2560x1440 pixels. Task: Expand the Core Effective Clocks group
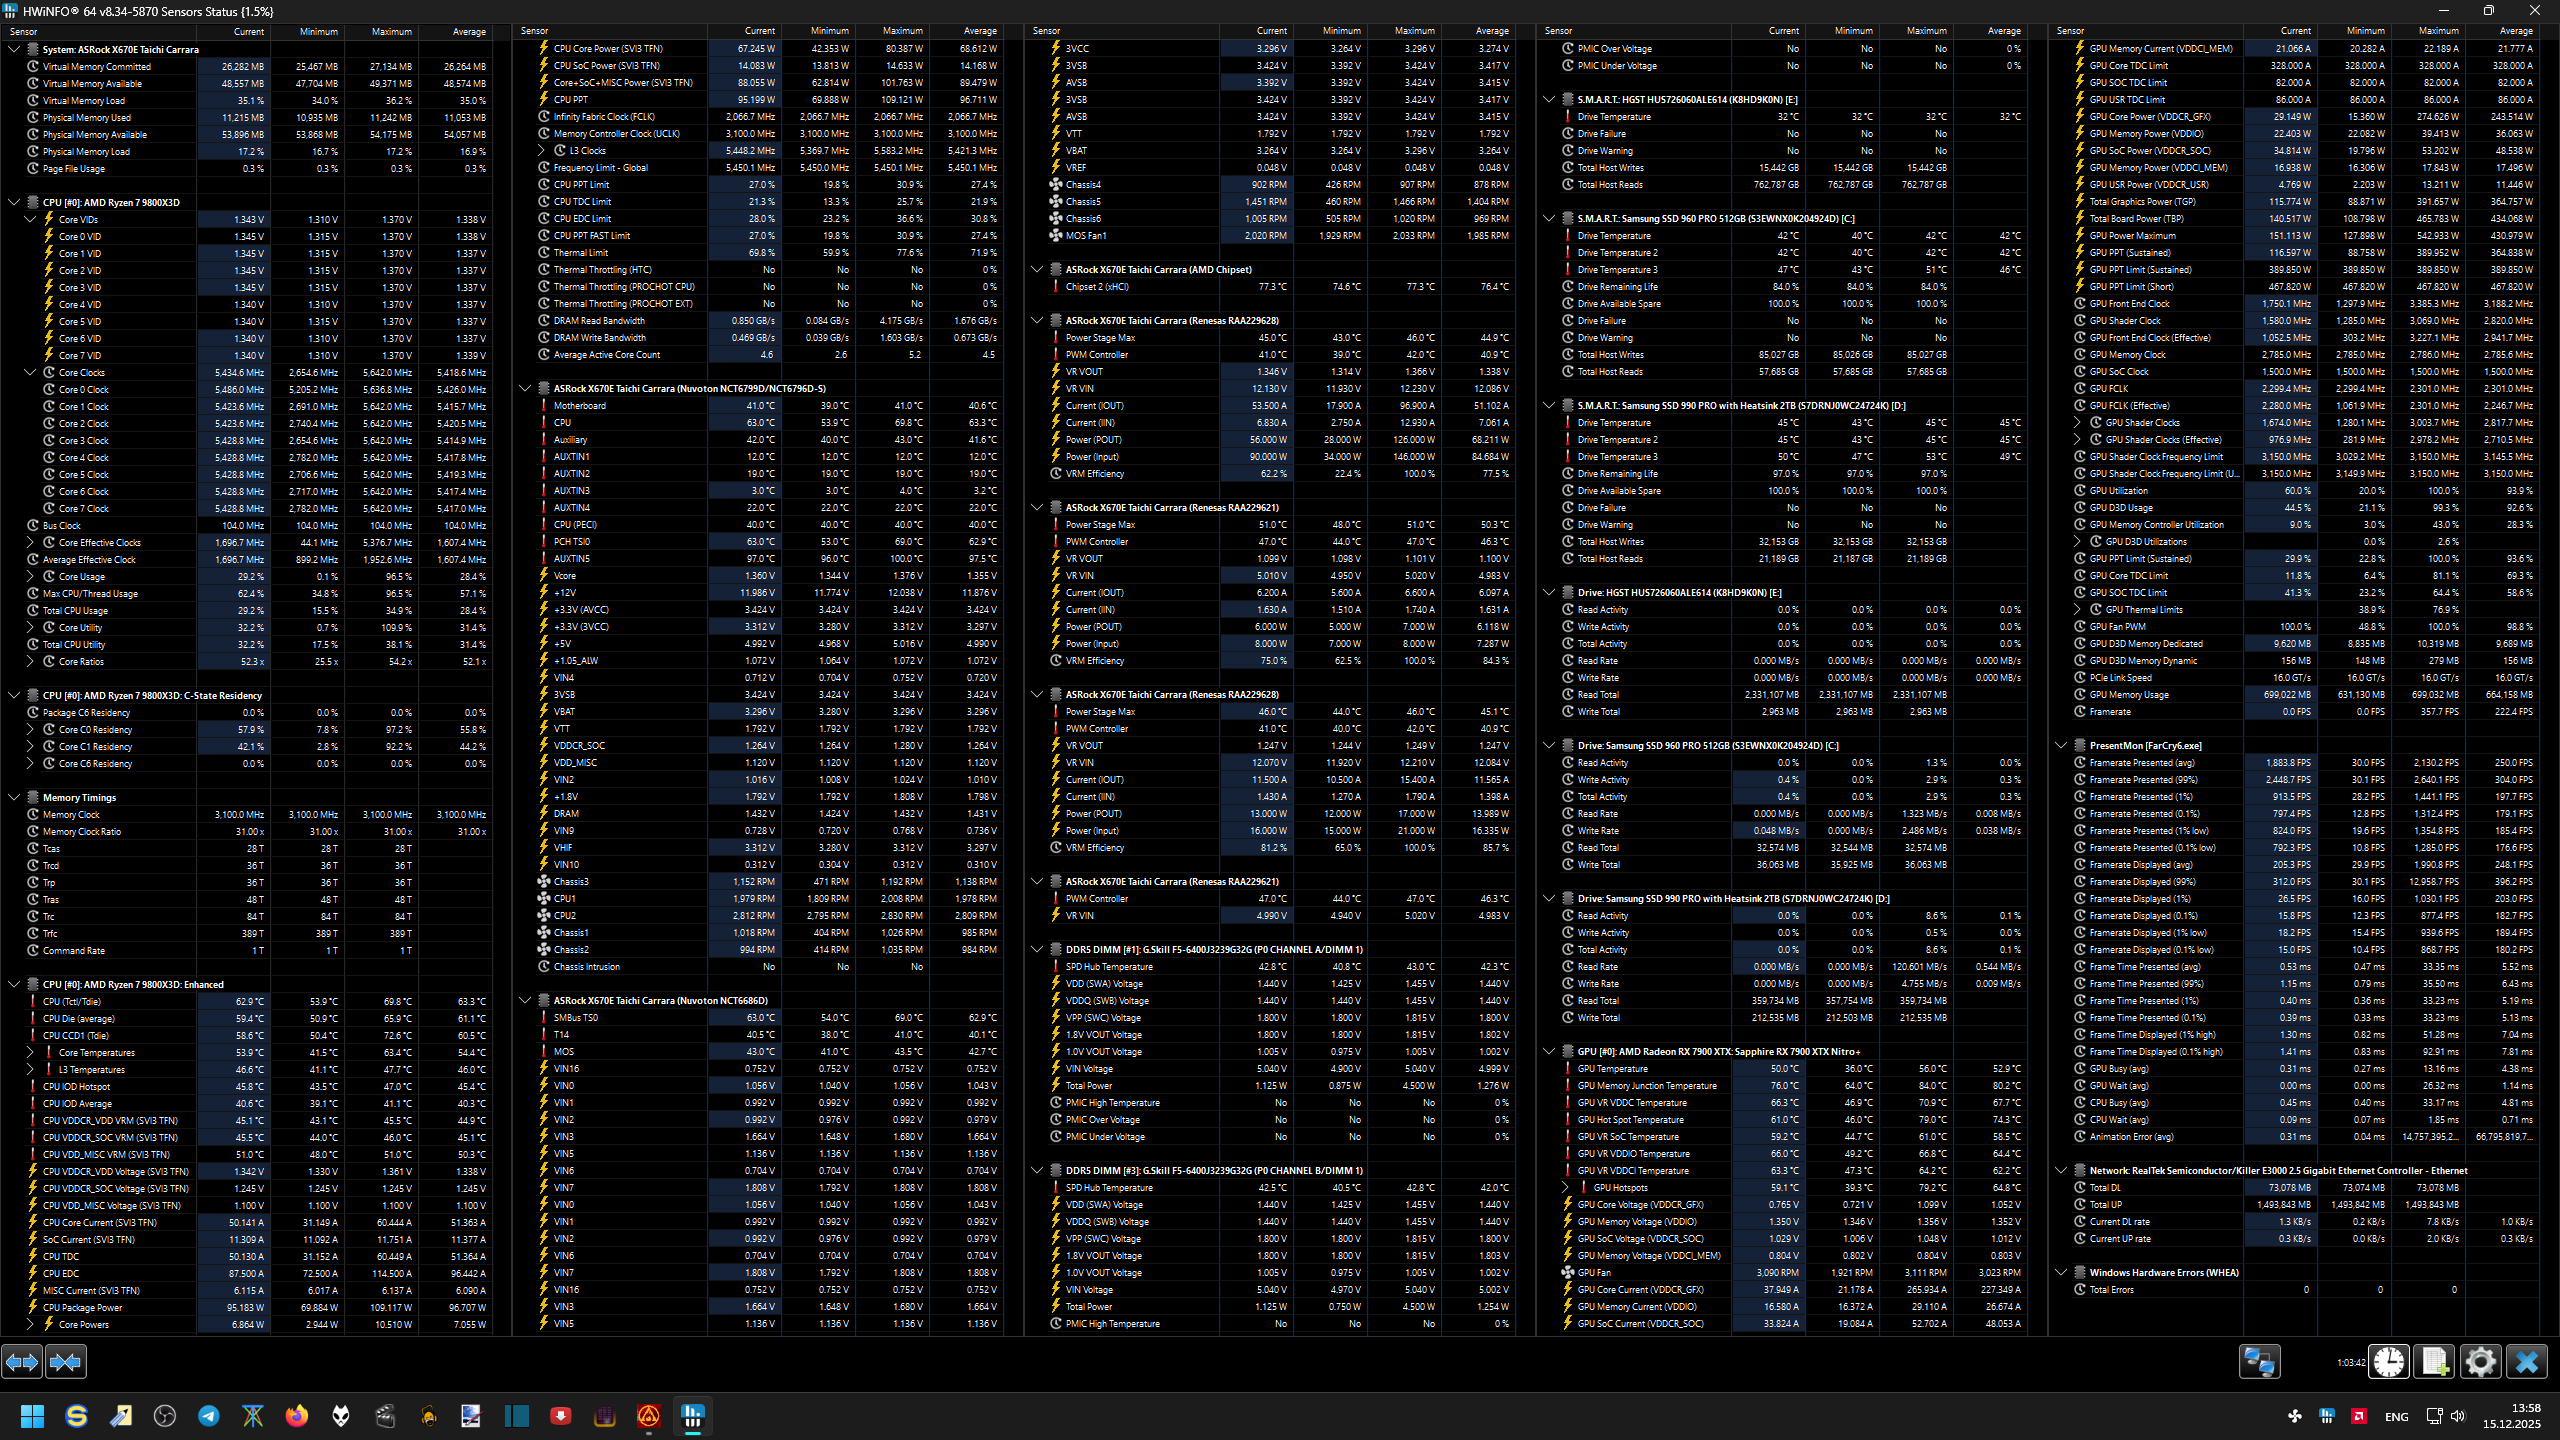tap(30, 542)
